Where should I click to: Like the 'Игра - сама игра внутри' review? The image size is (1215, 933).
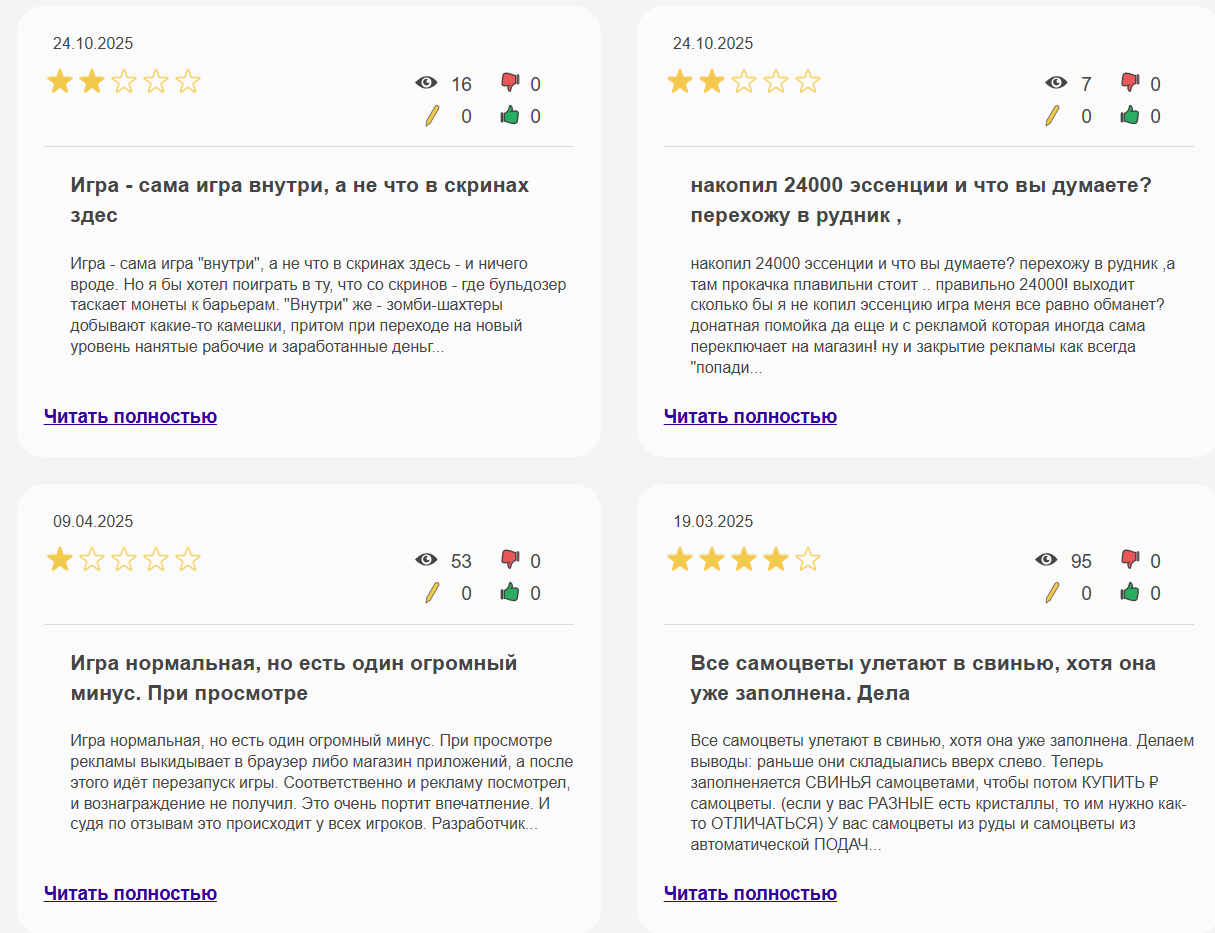[511, 116]
